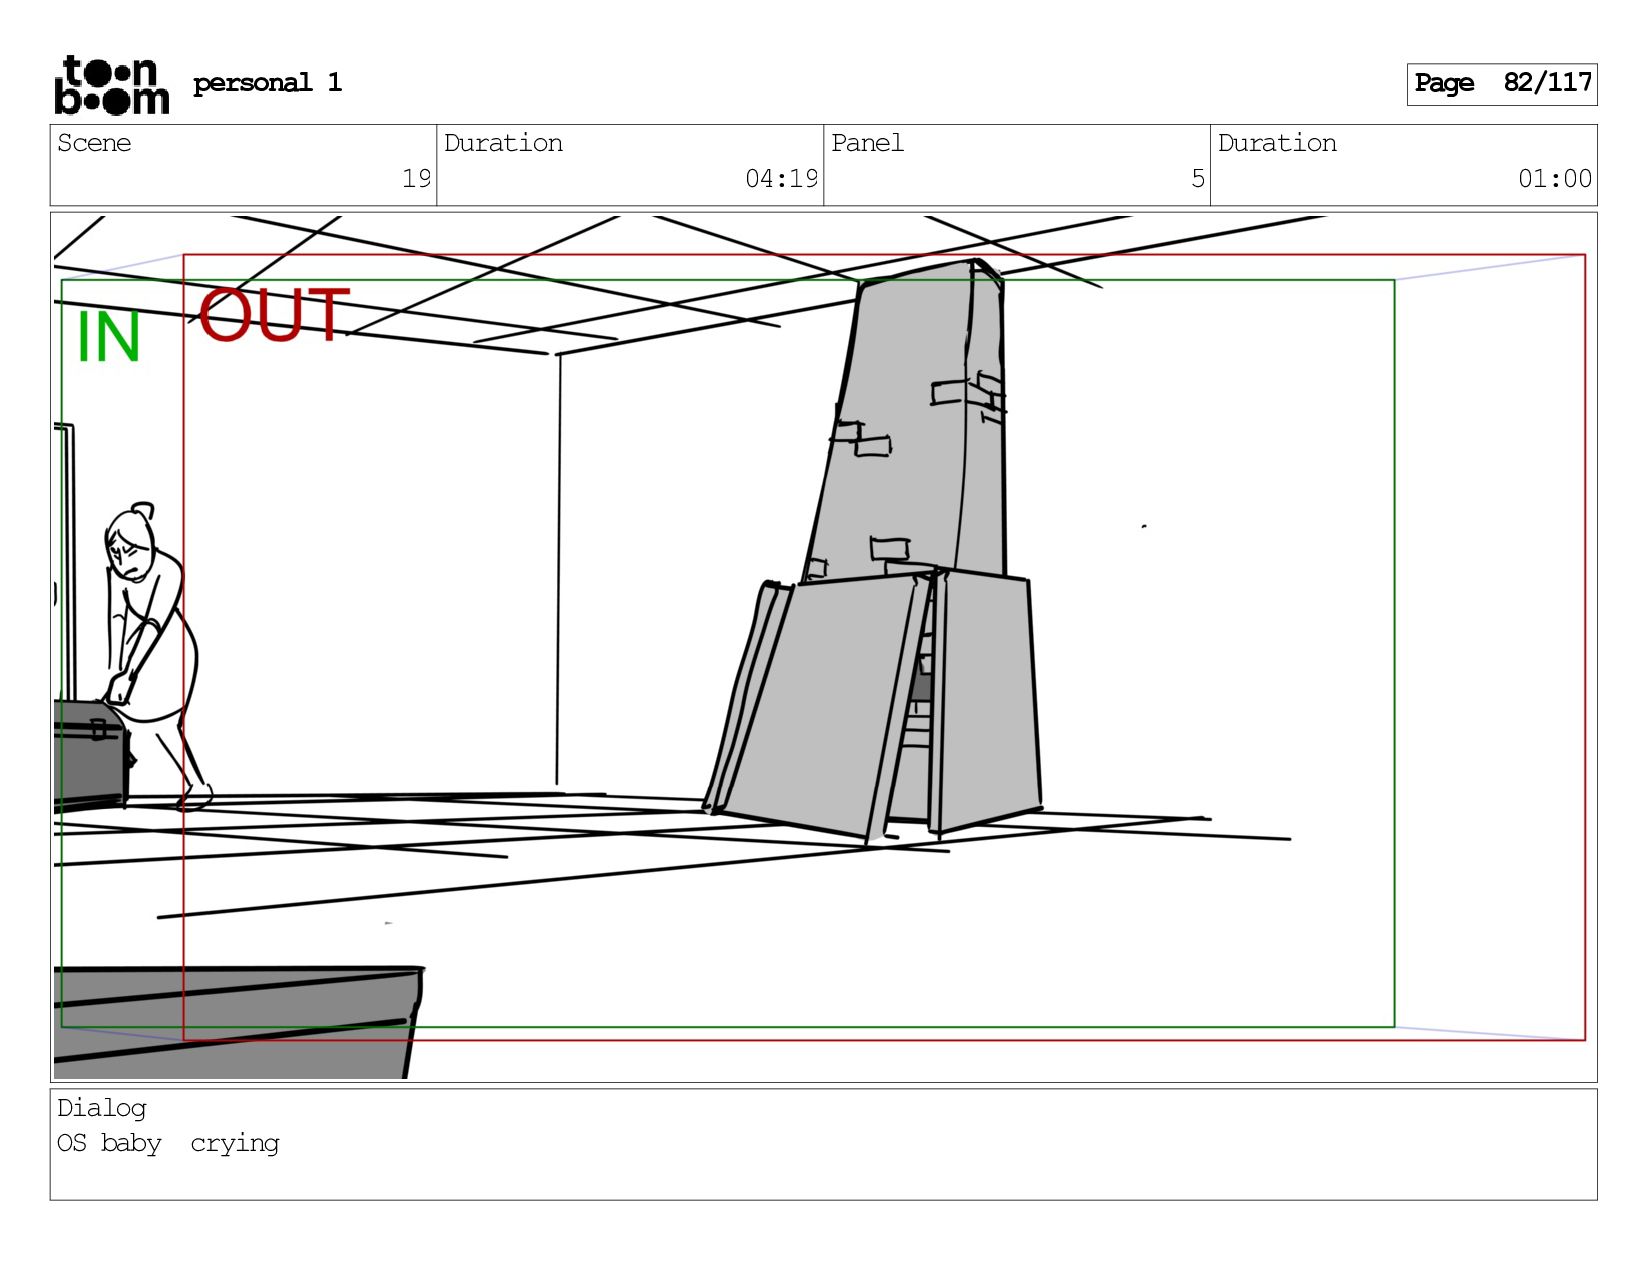Select the Scene label
Viewport: 1650px width, 1275px height.
tap(94, 143)
